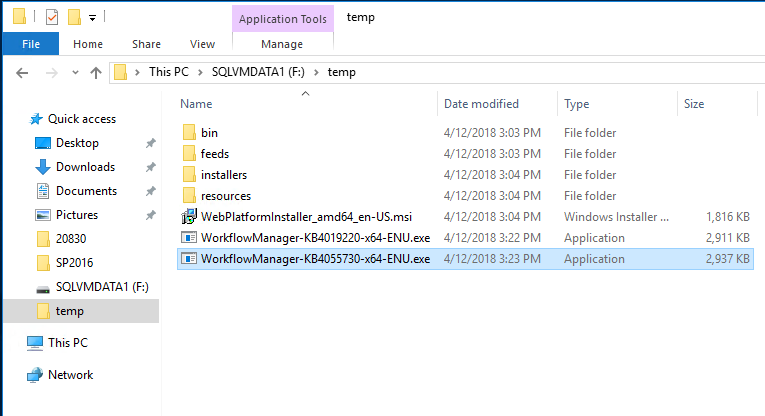Click the Forward navigation arrow
Image resolution: width=765 pixels, height=416 pixels.
pyautogui.click(x=51, y=73)
